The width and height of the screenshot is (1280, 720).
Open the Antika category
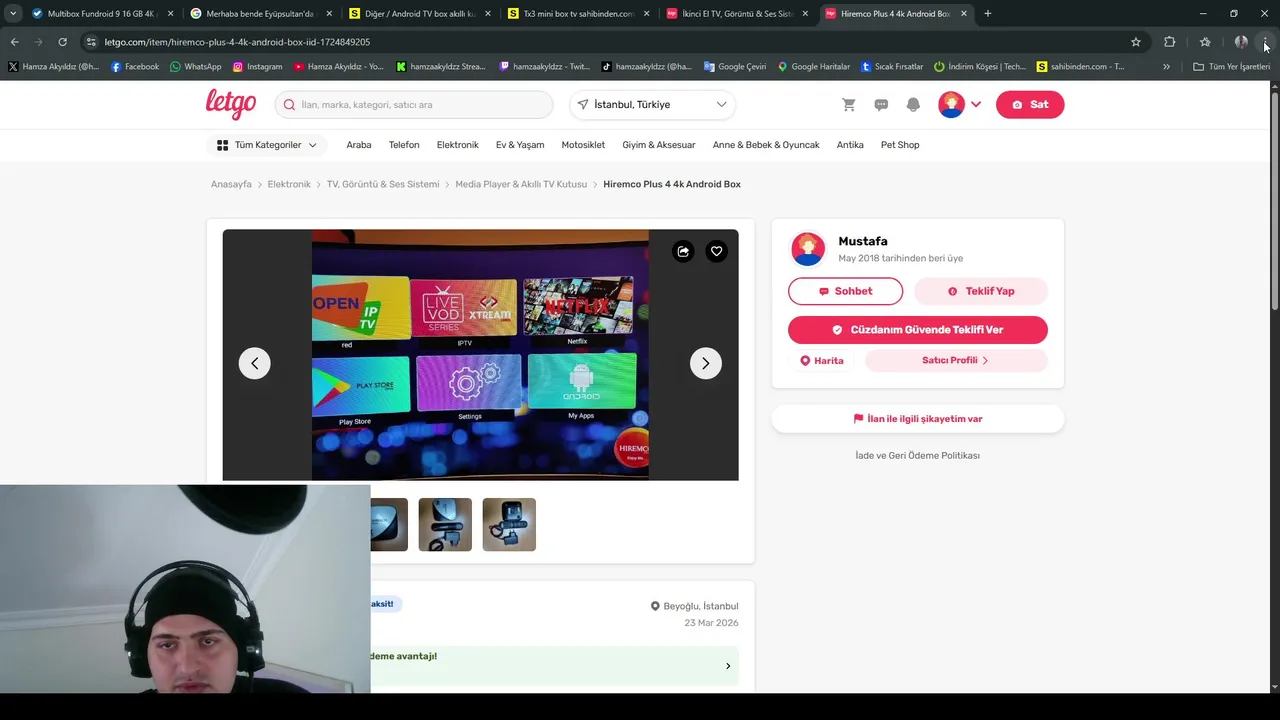(850, 145)
